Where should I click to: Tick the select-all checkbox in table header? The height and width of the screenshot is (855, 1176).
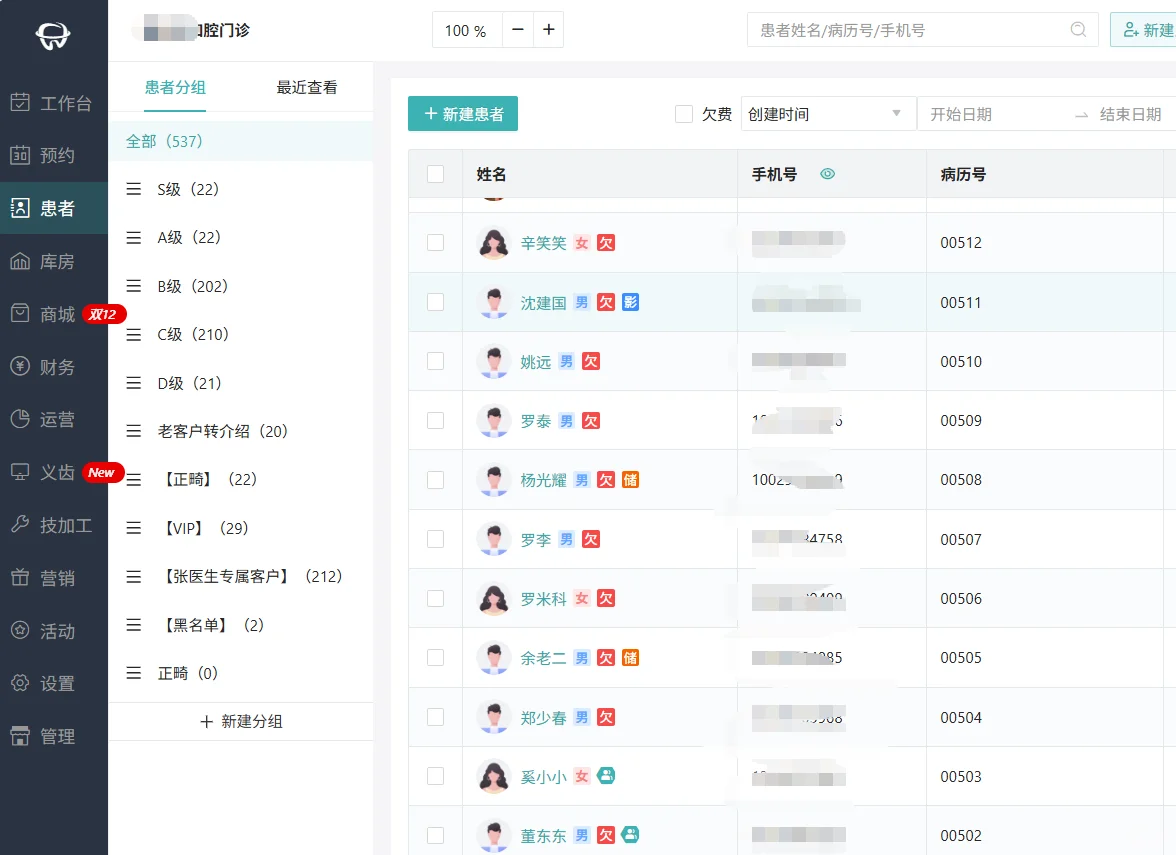pos(435,174)
